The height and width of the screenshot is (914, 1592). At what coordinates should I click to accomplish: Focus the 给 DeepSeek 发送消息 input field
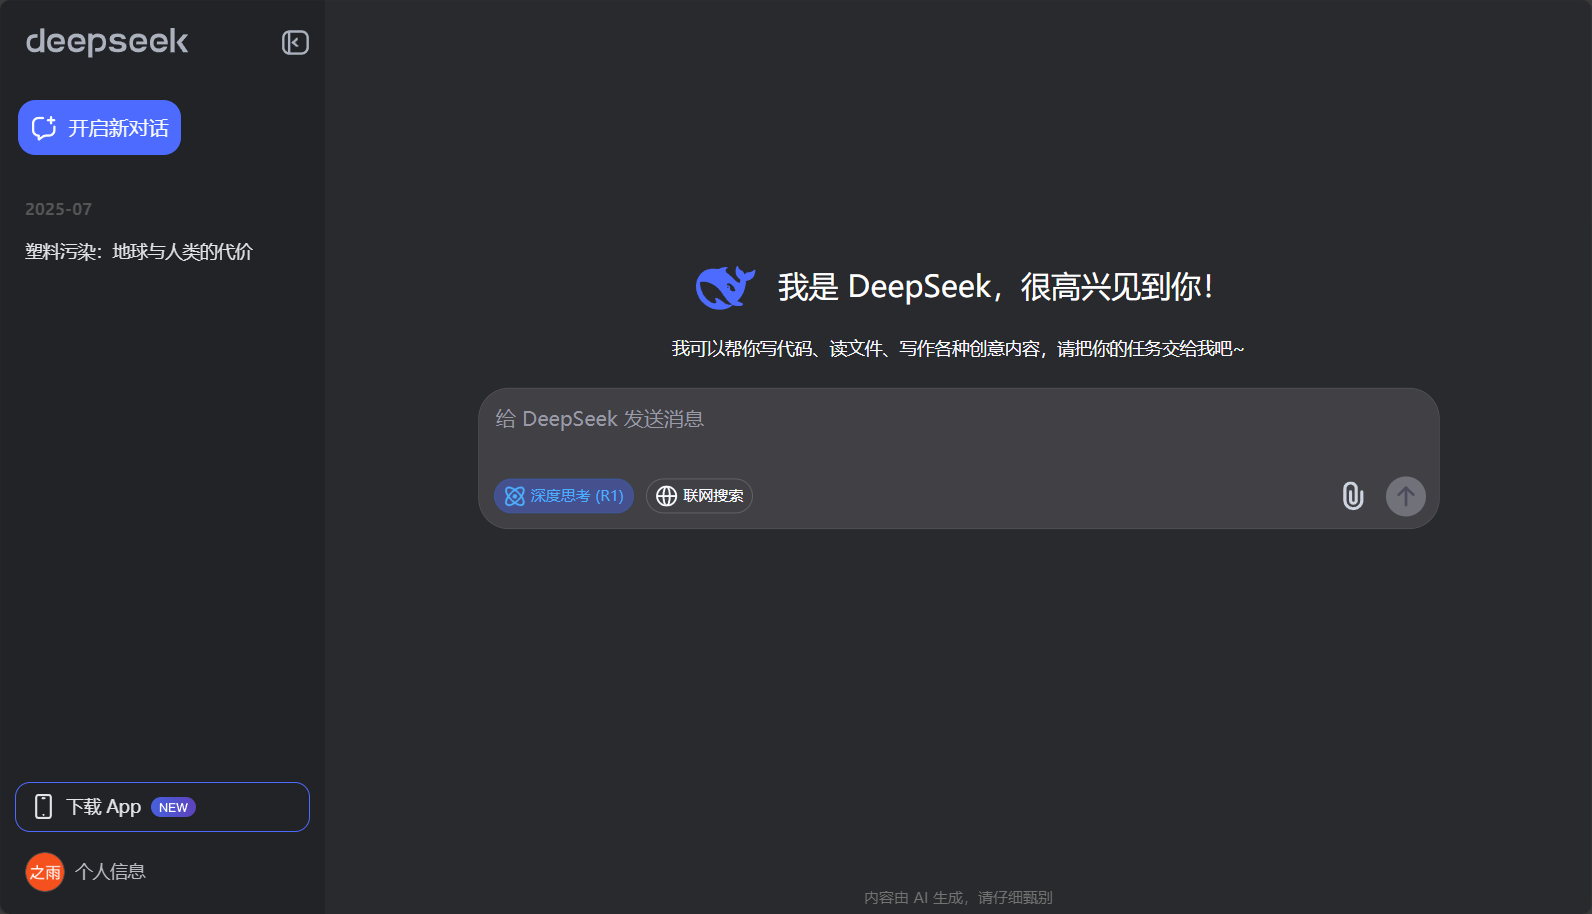tap(958, 420)
